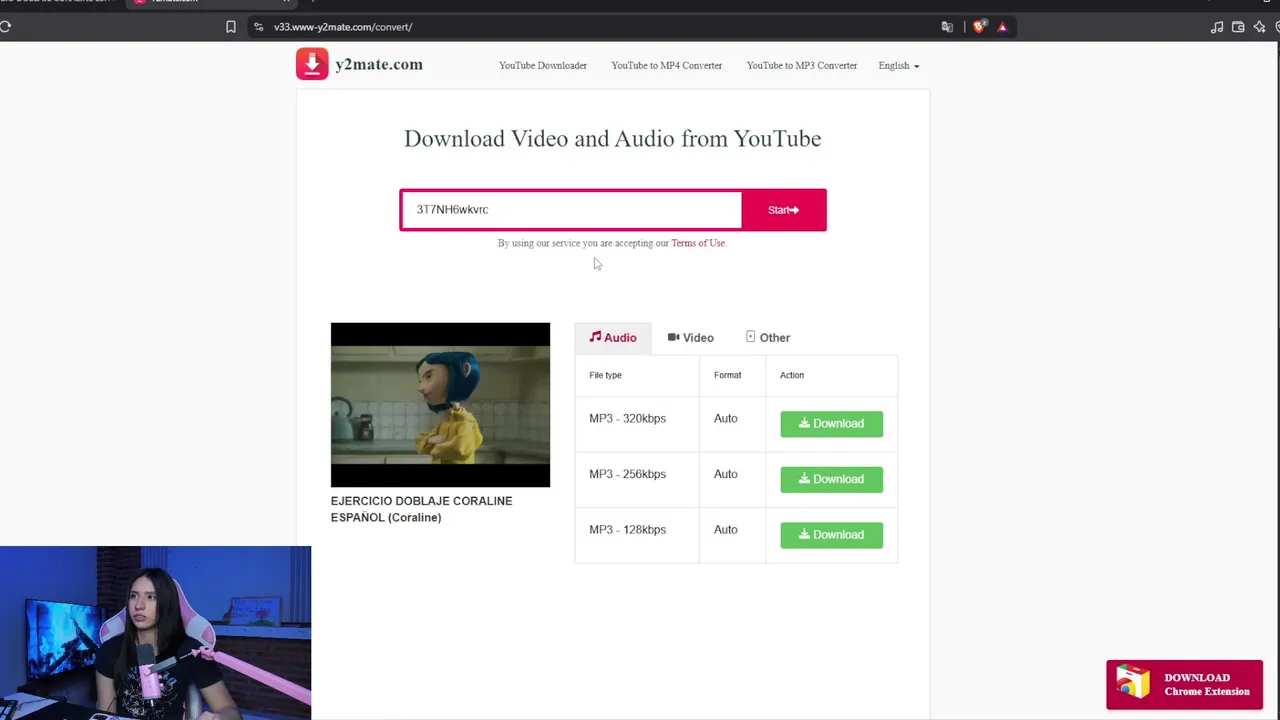Open site settings icon left of the URL

tap(259, 27)
